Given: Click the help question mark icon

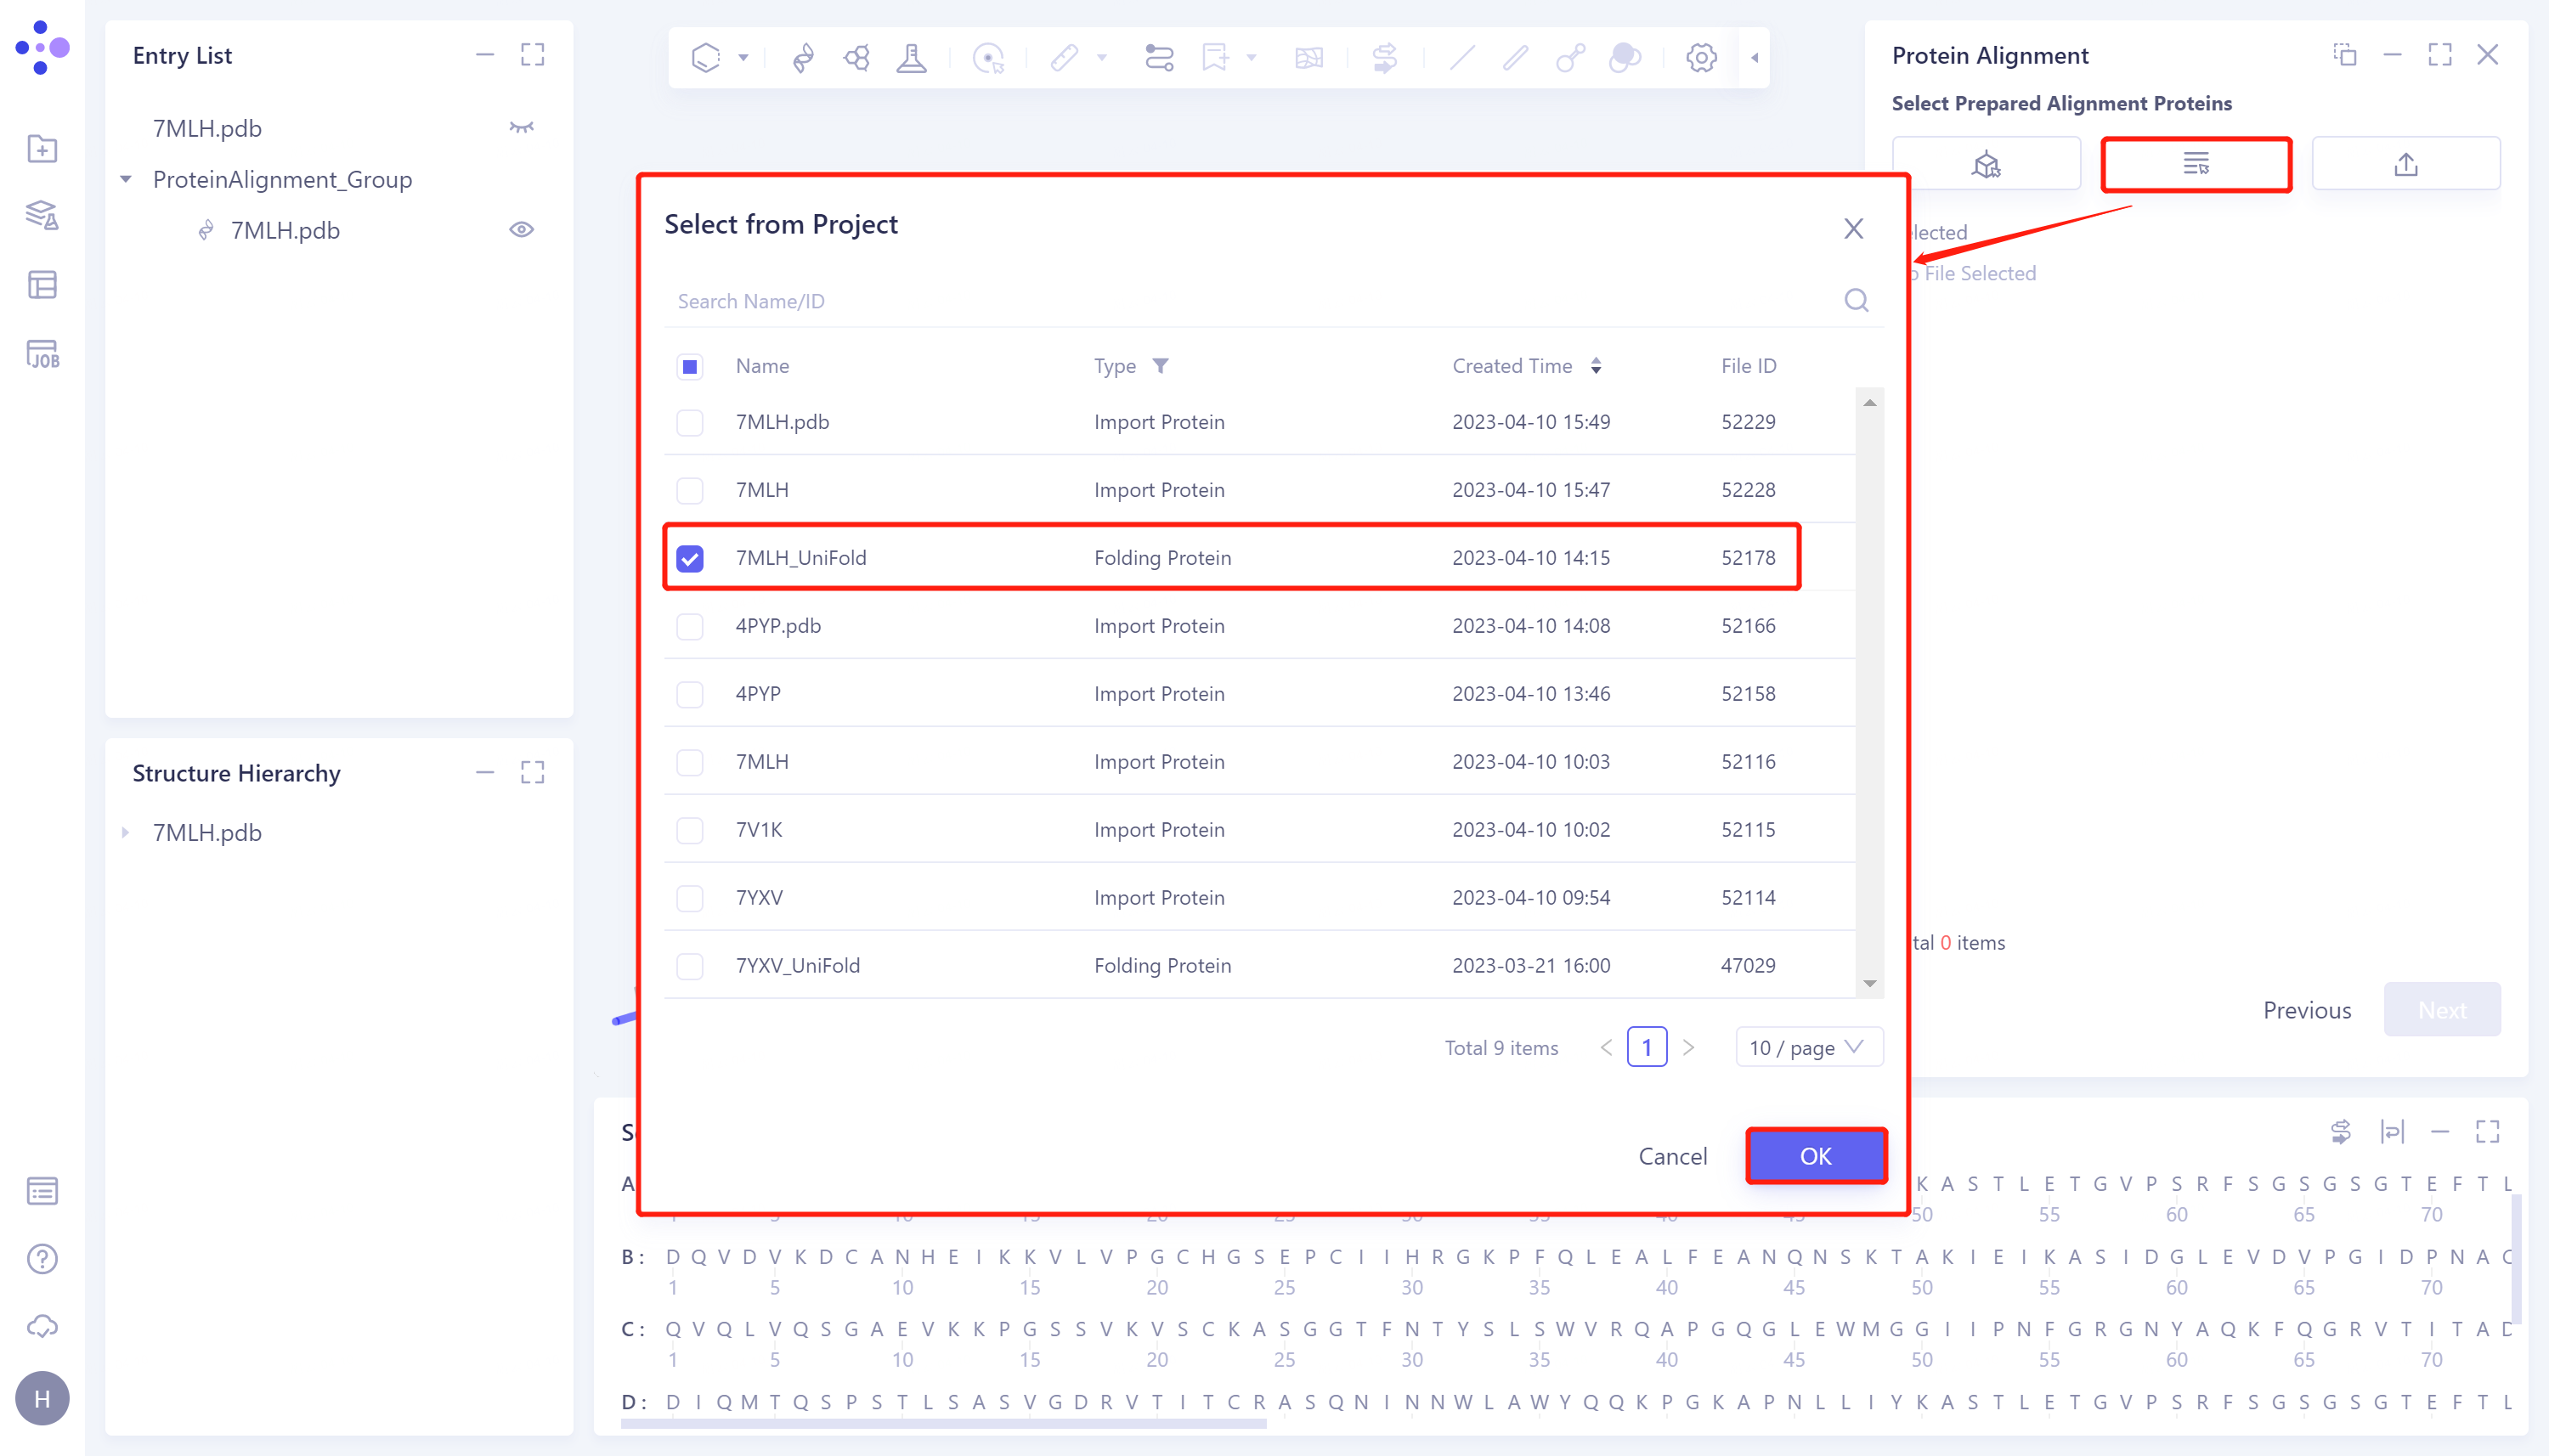Looking at the screenshot, I should [42, 1258].
